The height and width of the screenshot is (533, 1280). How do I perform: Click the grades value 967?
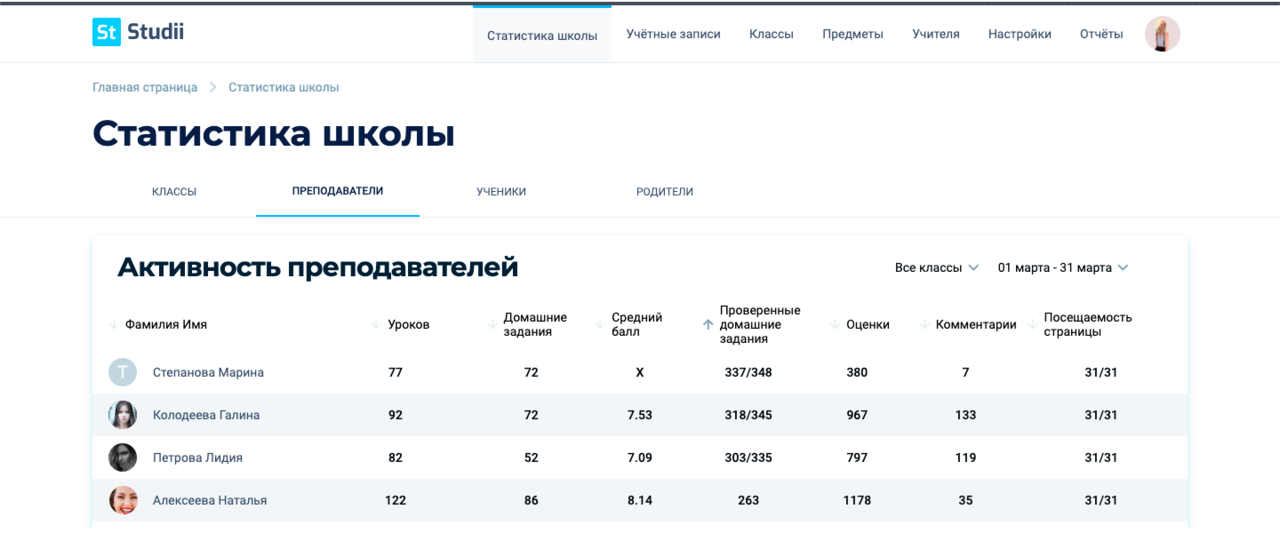pos(857,415)
